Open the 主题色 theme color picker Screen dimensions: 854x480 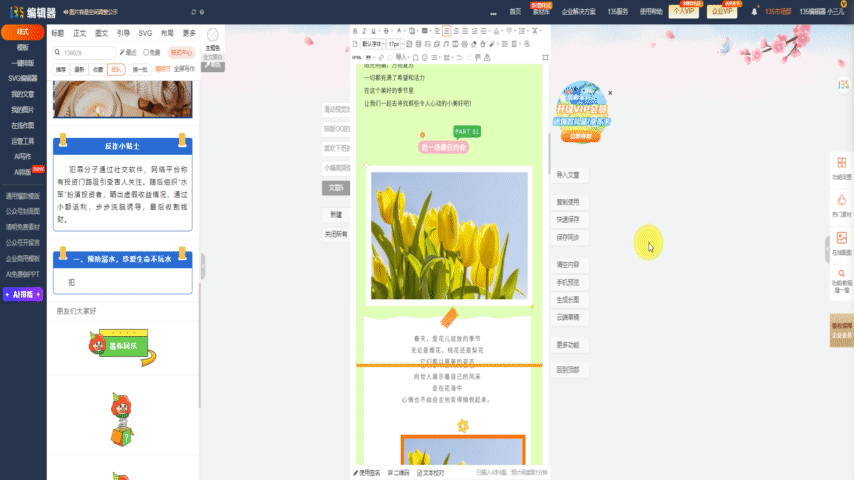[212, 38]
